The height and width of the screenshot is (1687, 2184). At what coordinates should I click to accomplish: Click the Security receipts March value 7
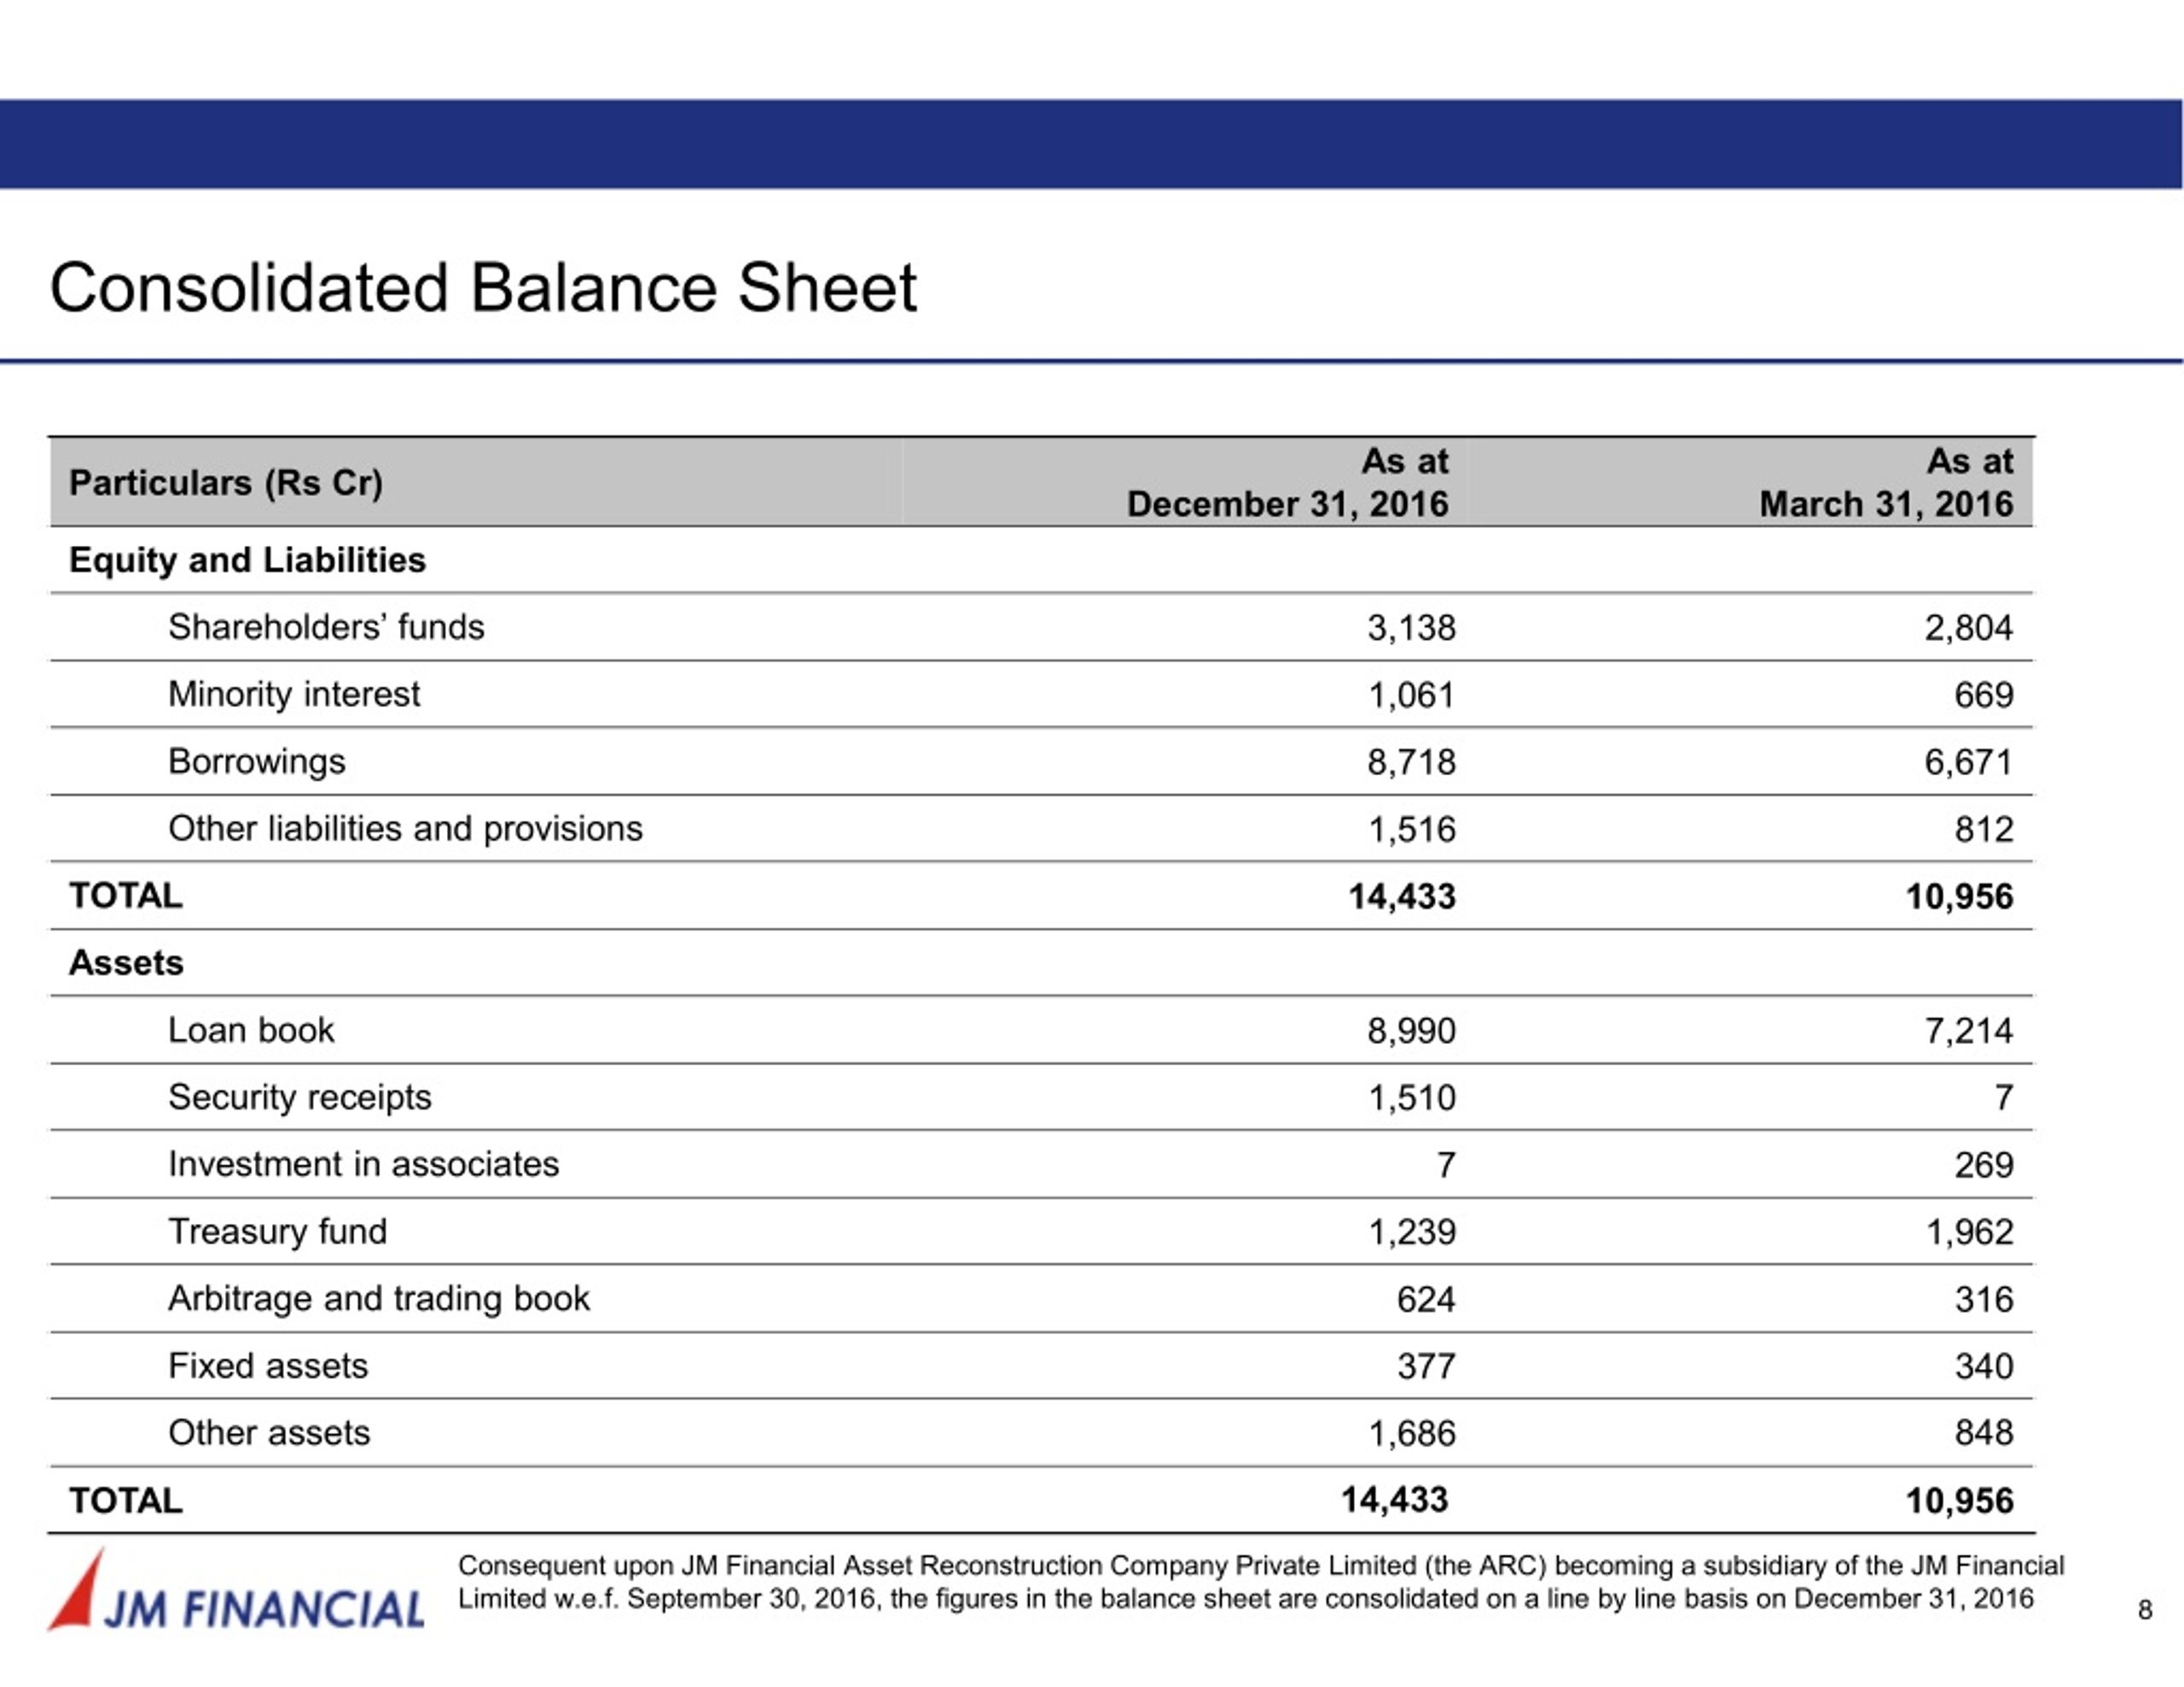[x=2003, y=1098]
